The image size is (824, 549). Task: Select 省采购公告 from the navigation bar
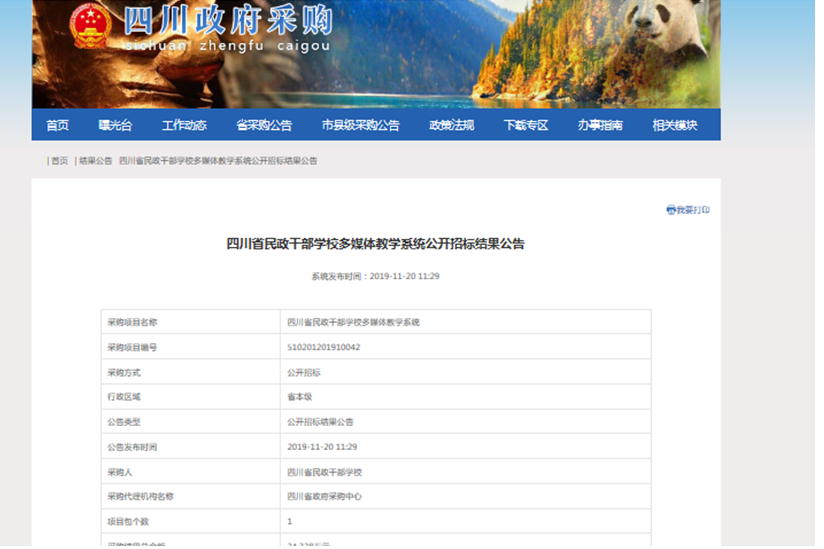click(x=264, y=125)
